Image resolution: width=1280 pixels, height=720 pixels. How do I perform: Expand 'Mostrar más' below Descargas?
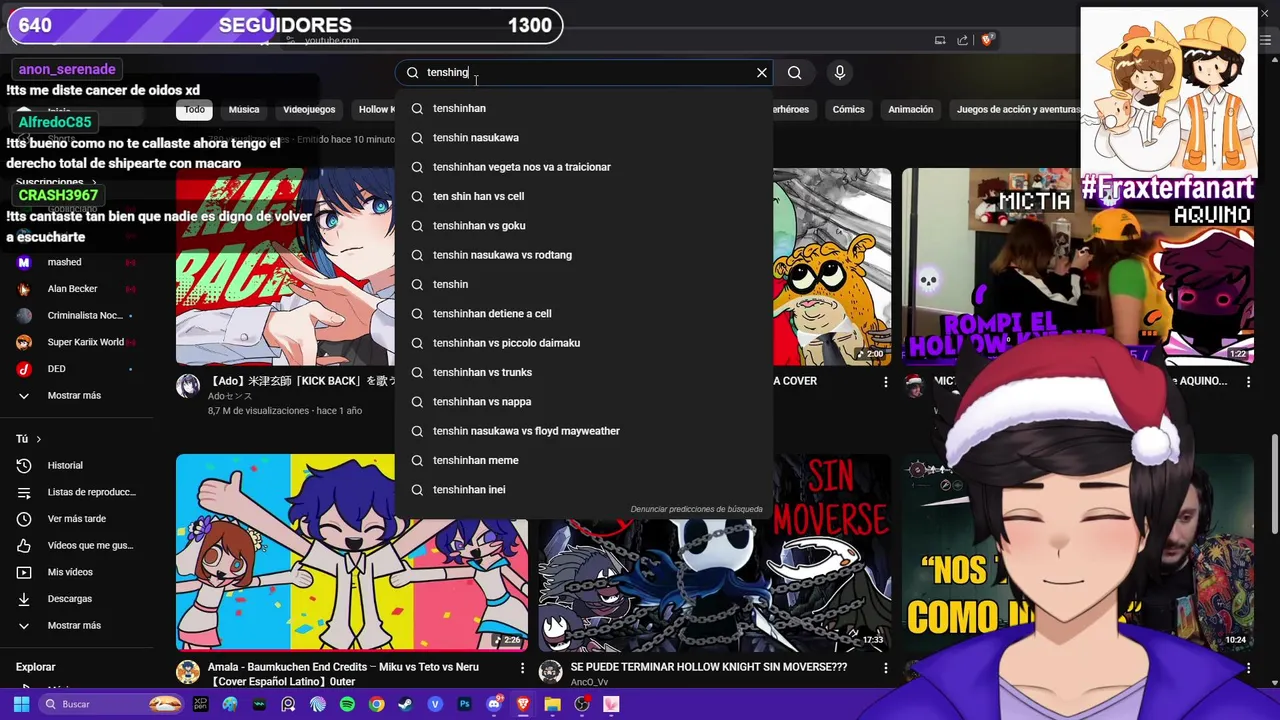click(76, 625)
